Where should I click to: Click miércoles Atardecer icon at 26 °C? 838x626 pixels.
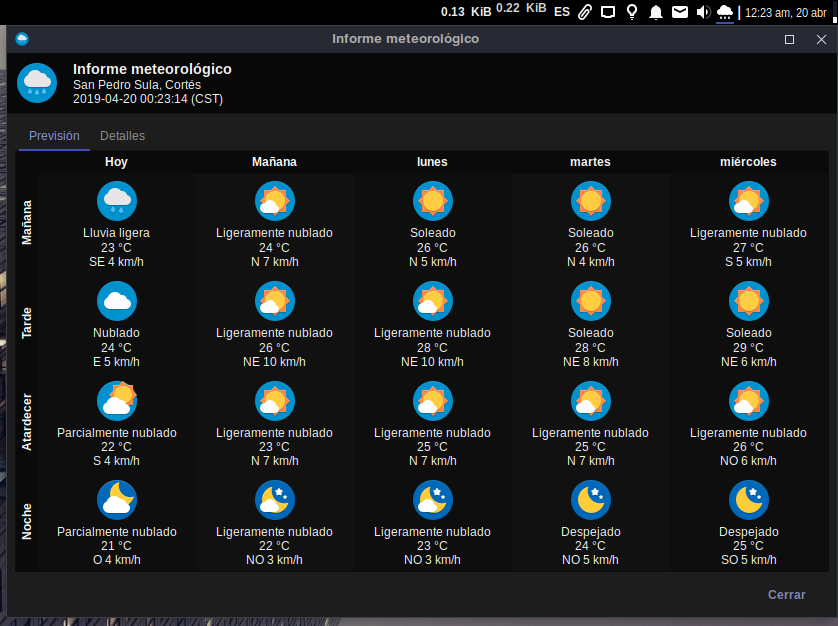[x=749, y=401]
